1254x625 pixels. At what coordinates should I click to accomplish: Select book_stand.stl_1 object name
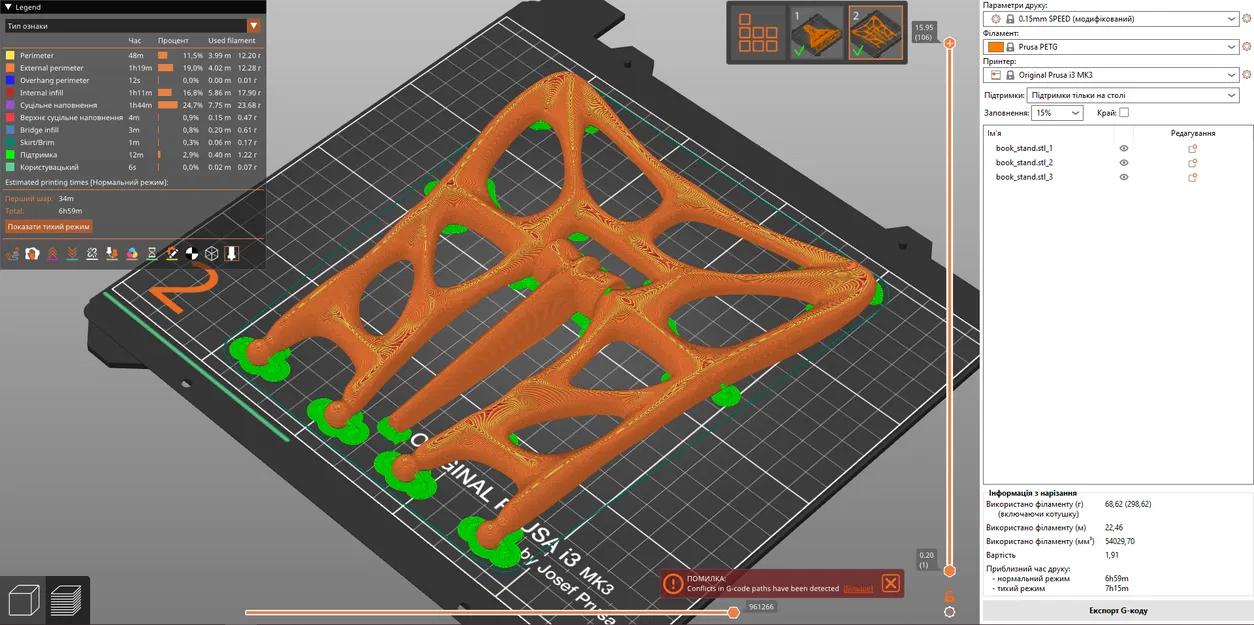pyautogui.click(x=1024, y=148)
